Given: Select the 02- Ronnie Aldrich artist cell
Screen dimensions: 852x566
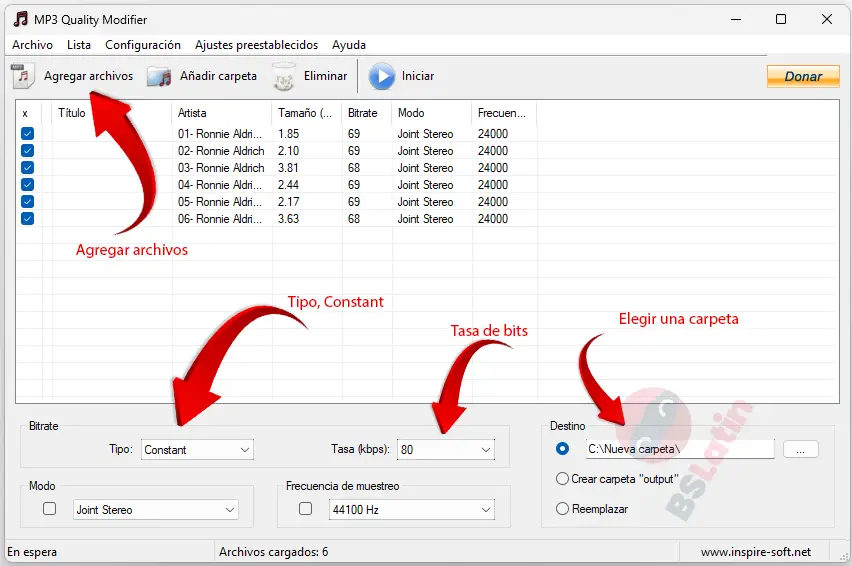Looking at the screenshot, I should point(221,150).
